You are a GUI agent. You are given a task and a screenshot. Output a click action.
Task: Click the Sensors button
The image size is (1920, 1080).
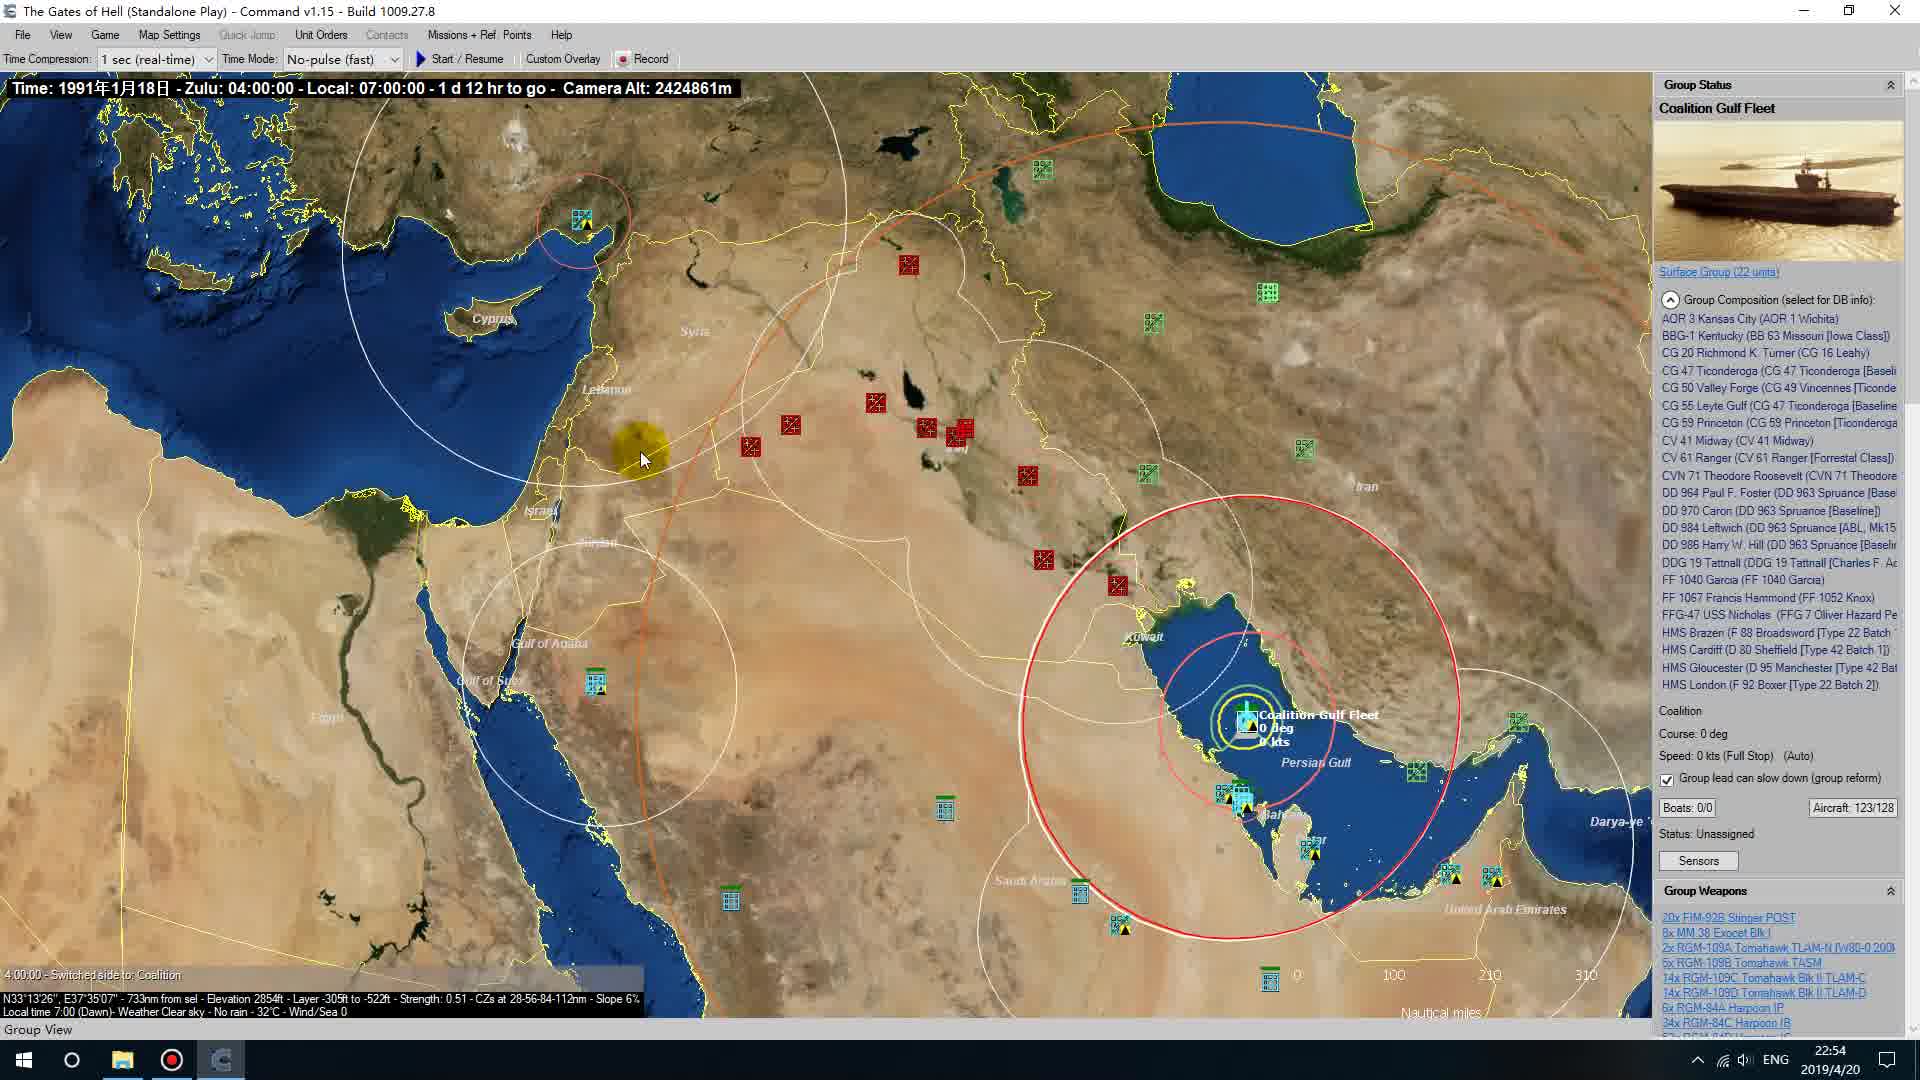point(1698,861)
